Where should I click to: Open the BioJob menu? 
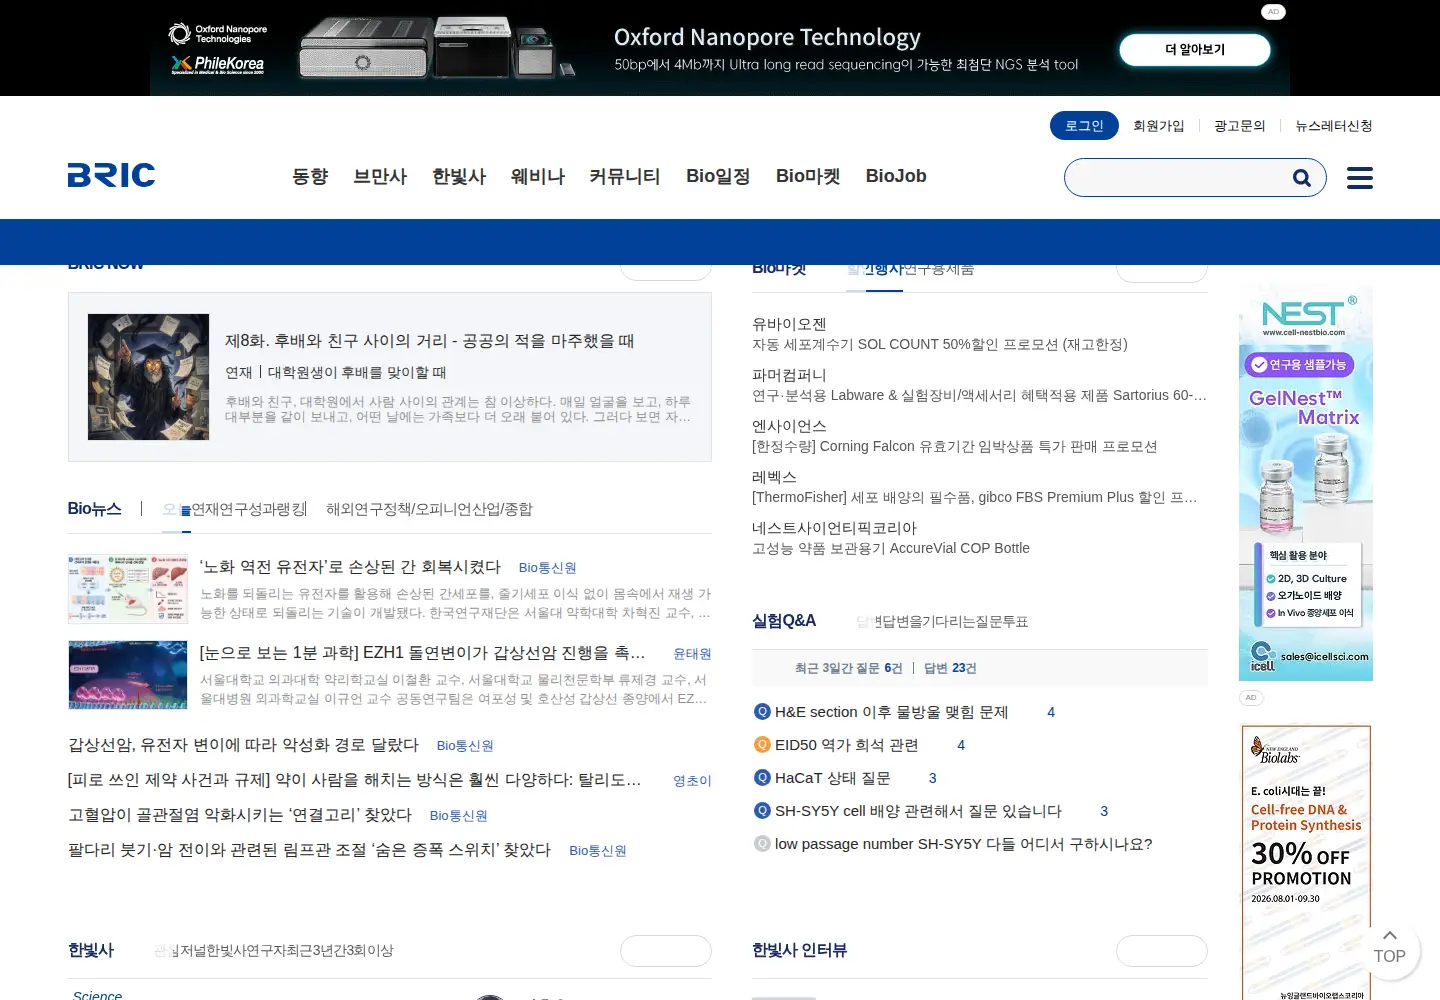point(896,176)
